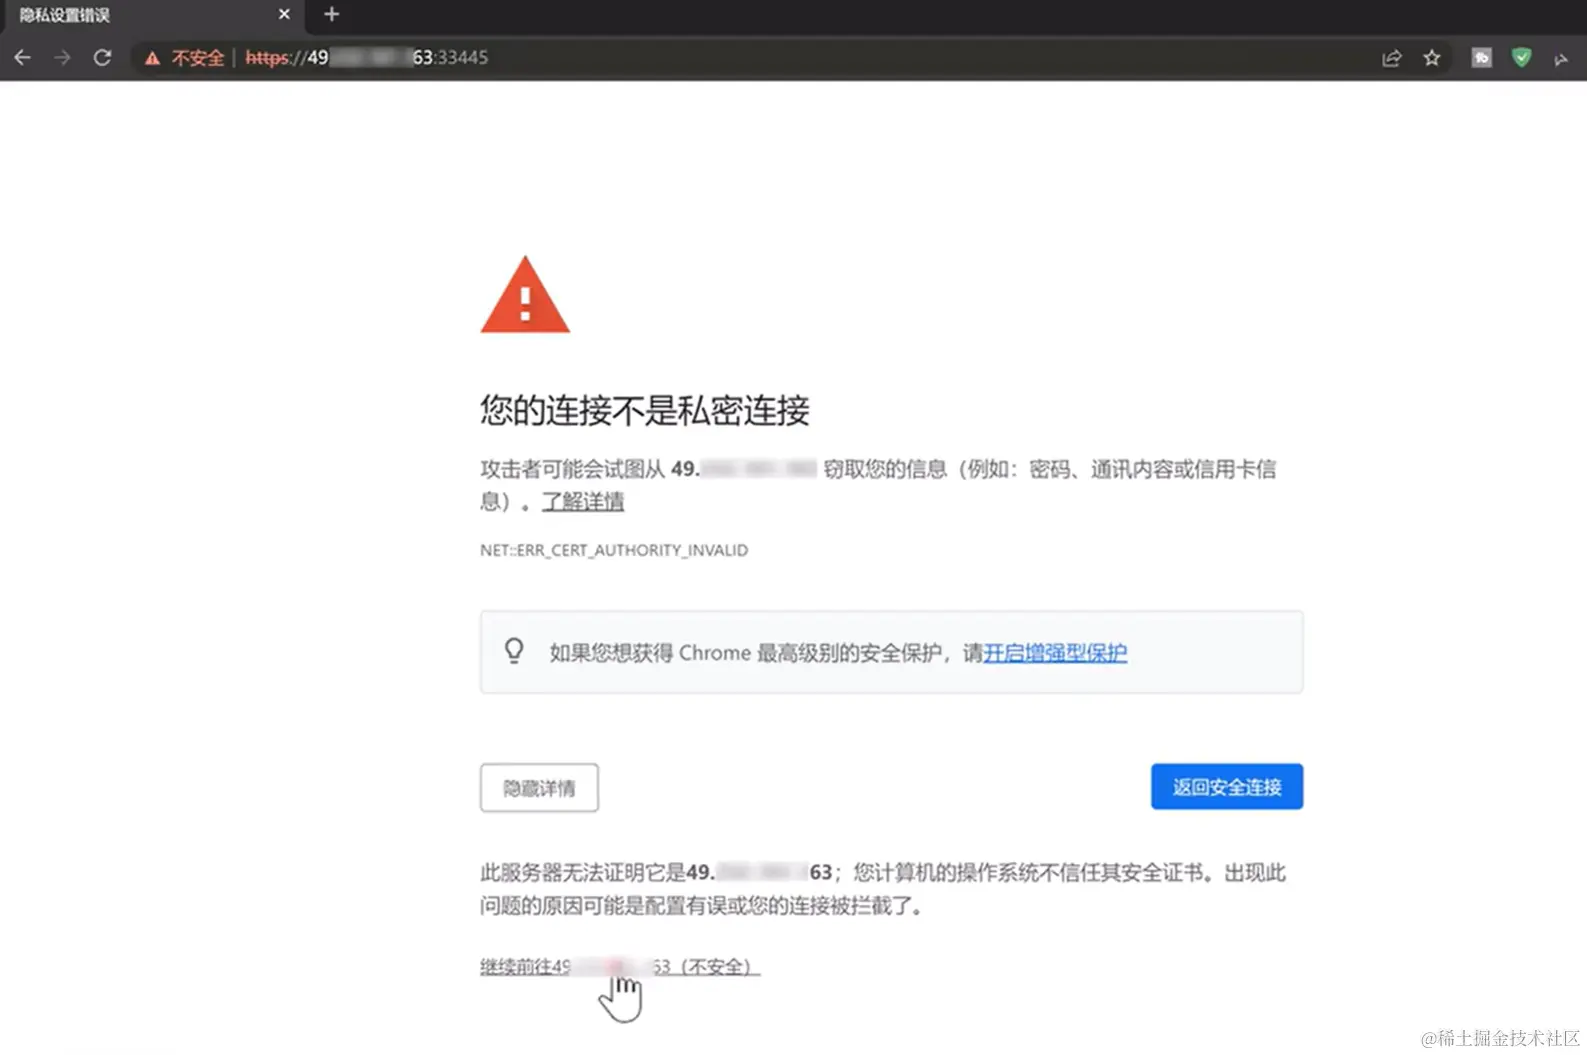This screenshot has height=1055, width=1587.
Task: Click the red warning triangle on the page
Action: [525, 295]
